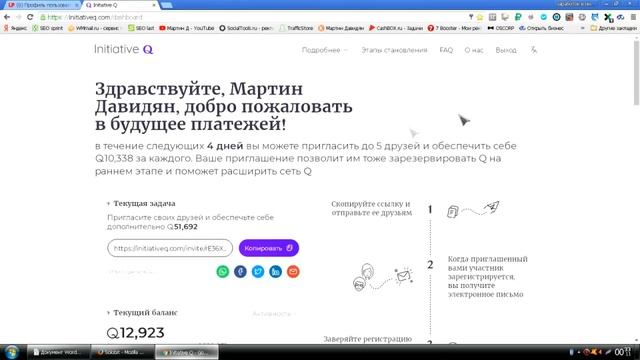Click the green P extension icon
This screenshot has height=360, width=640.
pyautogui.click(x=518, y=17)
